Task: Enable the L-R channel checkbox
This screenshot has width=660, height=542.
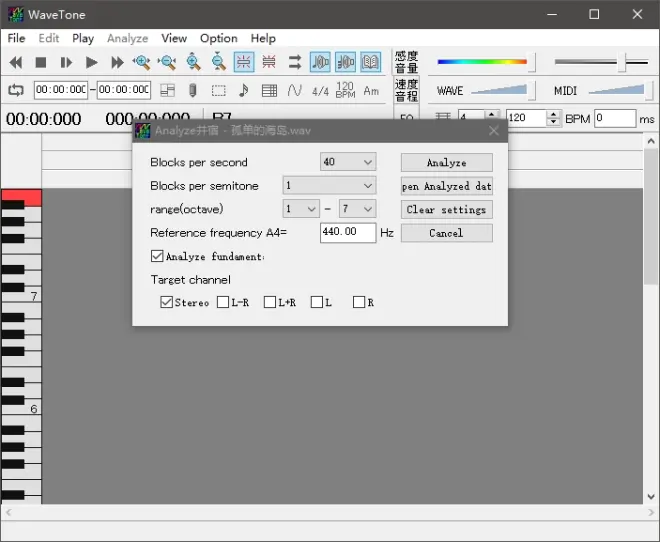Action: pyautogui.click(x=223, y=302)
